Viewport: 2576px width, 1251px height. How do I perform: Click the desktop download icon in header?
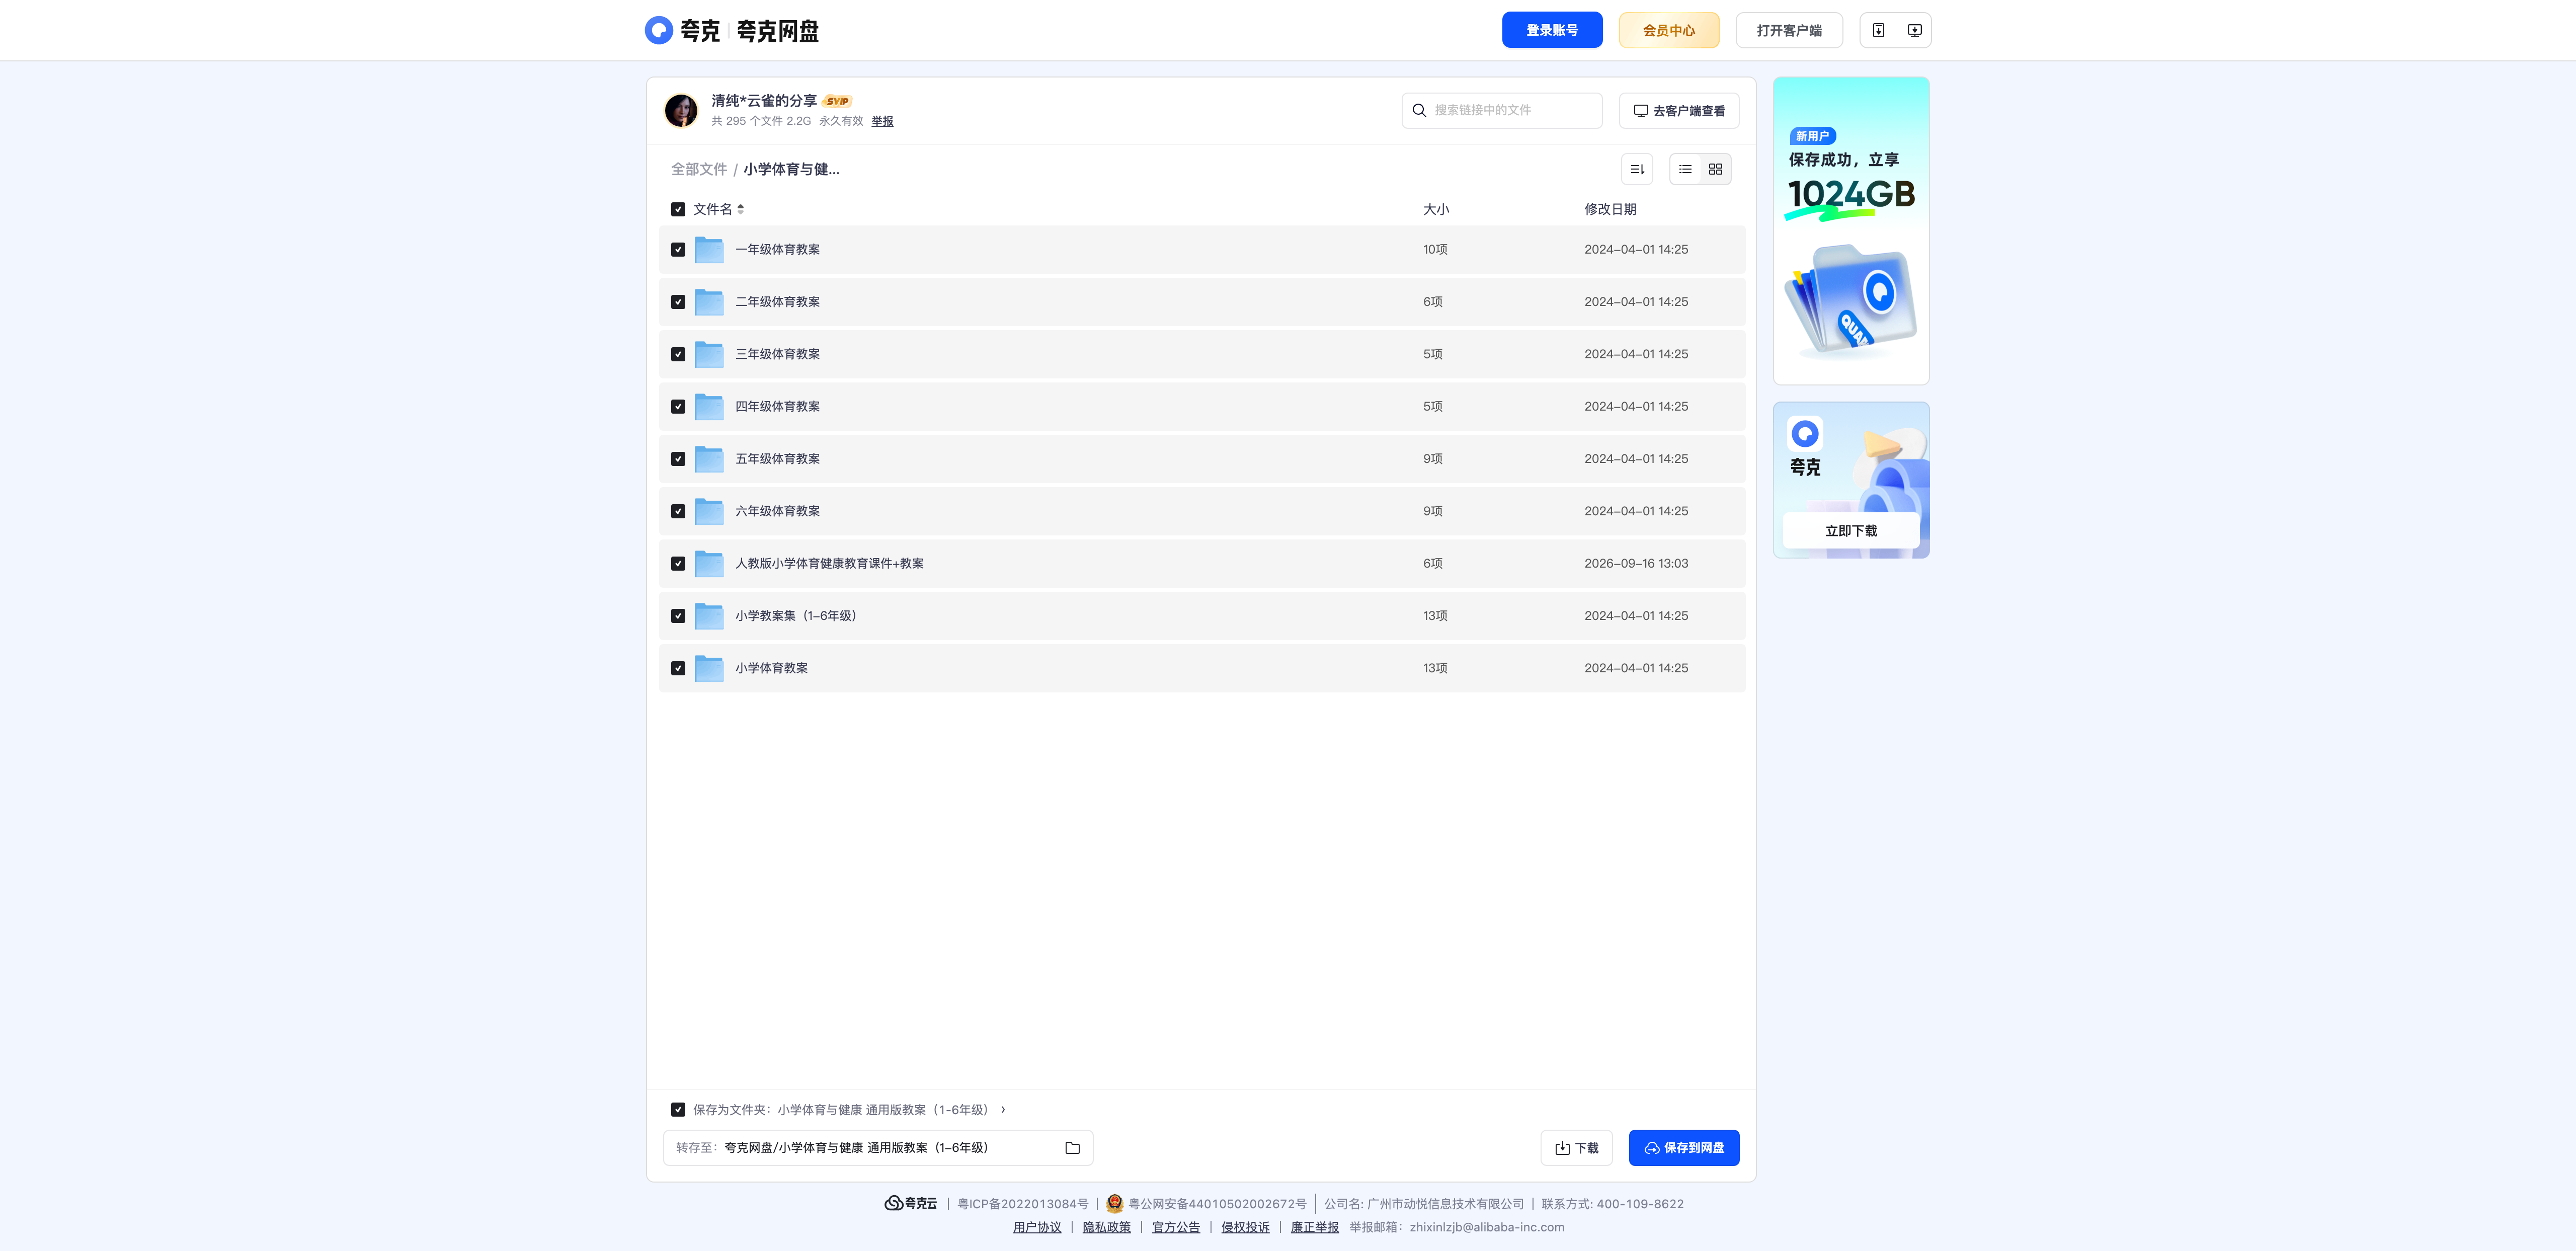[1914, 30]
